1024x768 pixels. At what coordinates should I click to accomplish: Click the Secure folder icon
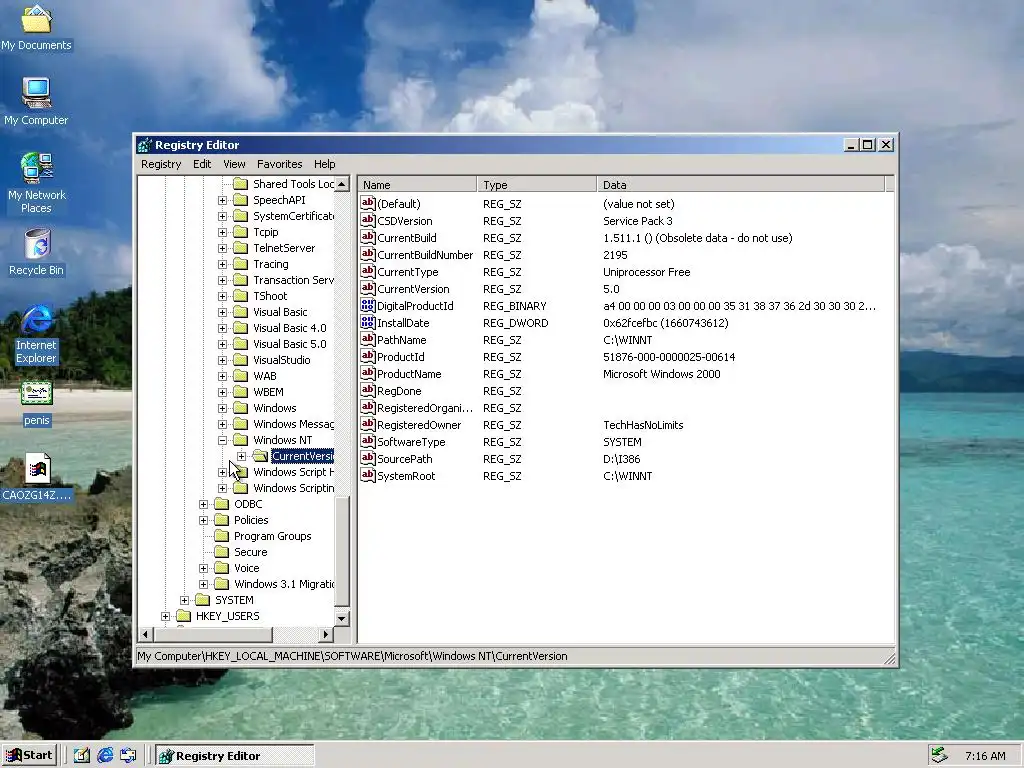pos(222,552)
